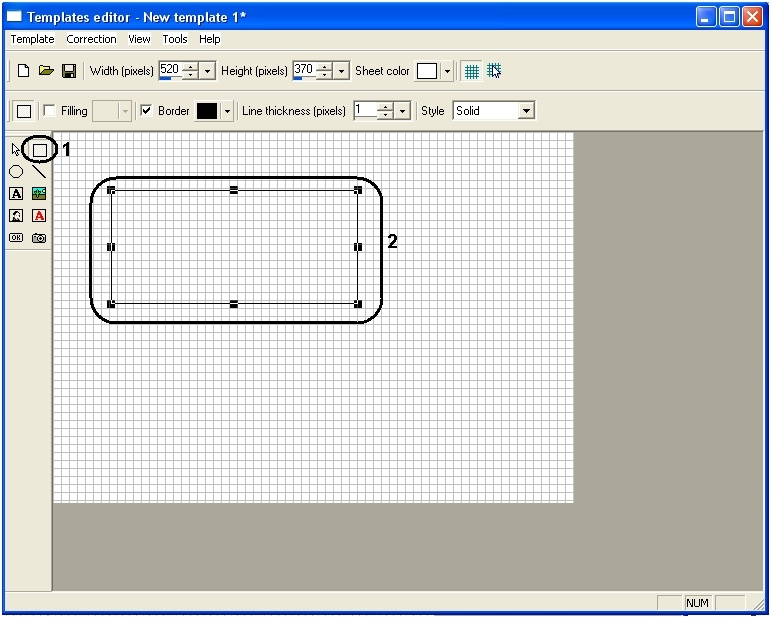
Task: Click the Save template icon
Action: click(69, 71)
